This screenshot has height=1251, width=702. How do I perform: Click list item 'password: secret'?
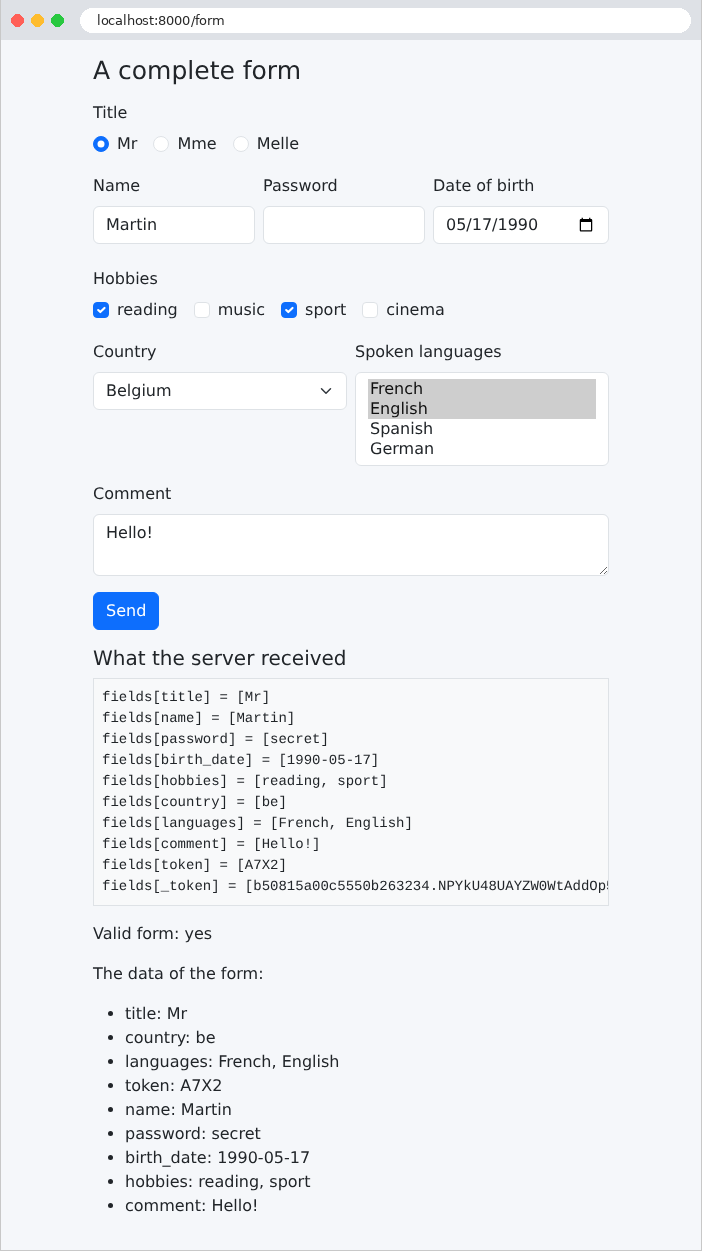[193, 1134]
